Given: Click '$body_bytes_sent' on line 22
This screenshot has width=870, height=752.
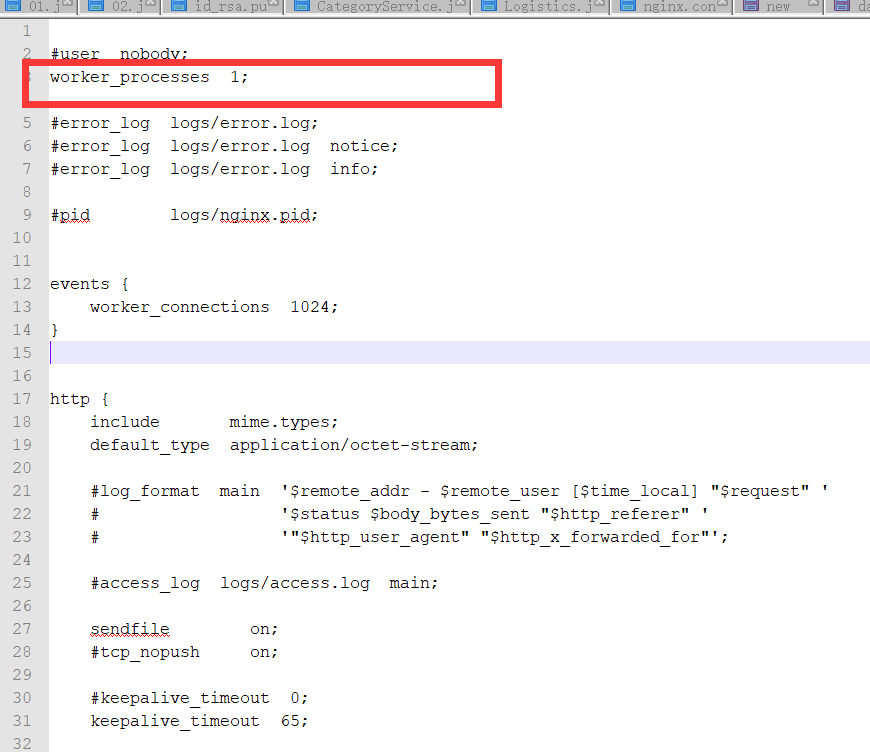Looking at the screenshot, I should coord(450,514).
